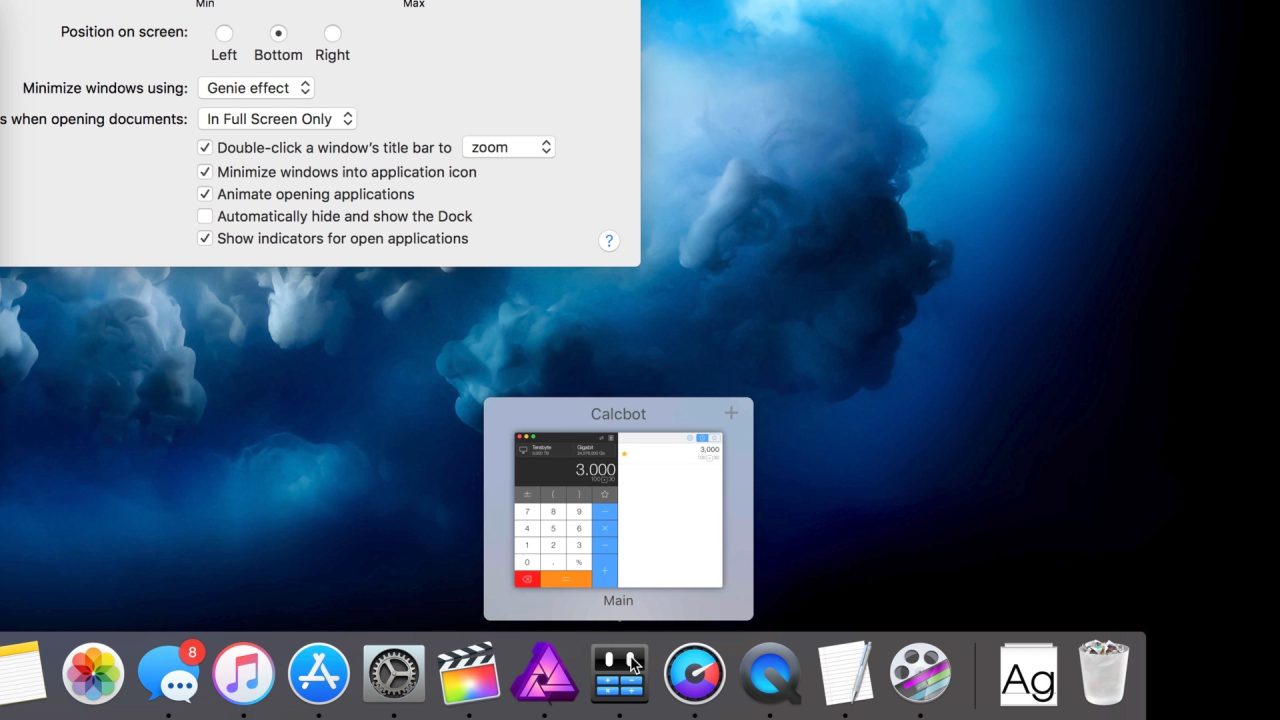Open the Trash in the Dock
1280x720 pixels.
tap(1104, 673)
